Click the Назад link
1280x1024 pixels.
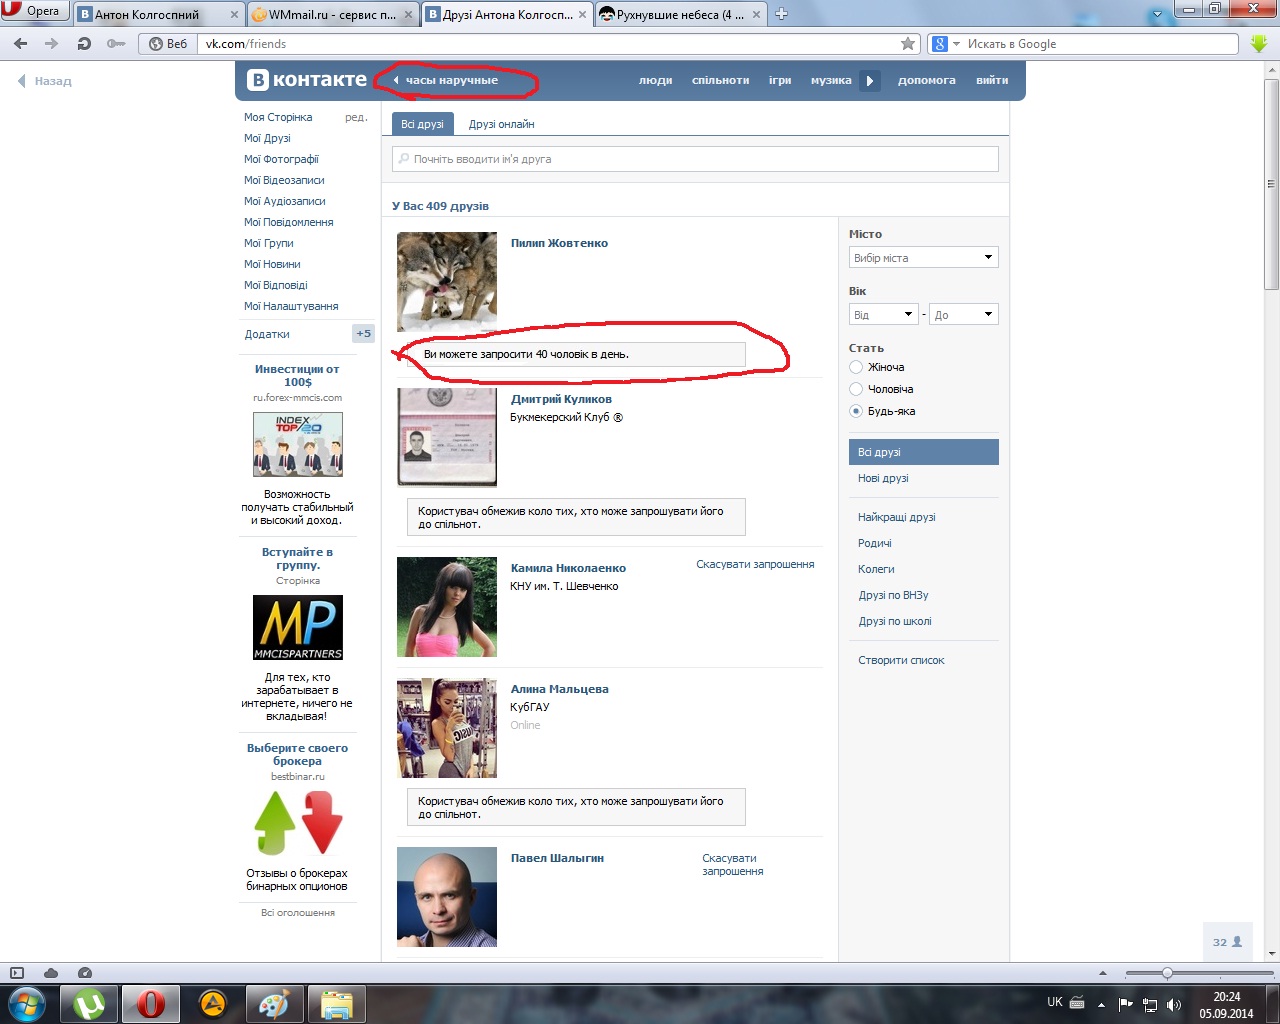pos(45,81)
